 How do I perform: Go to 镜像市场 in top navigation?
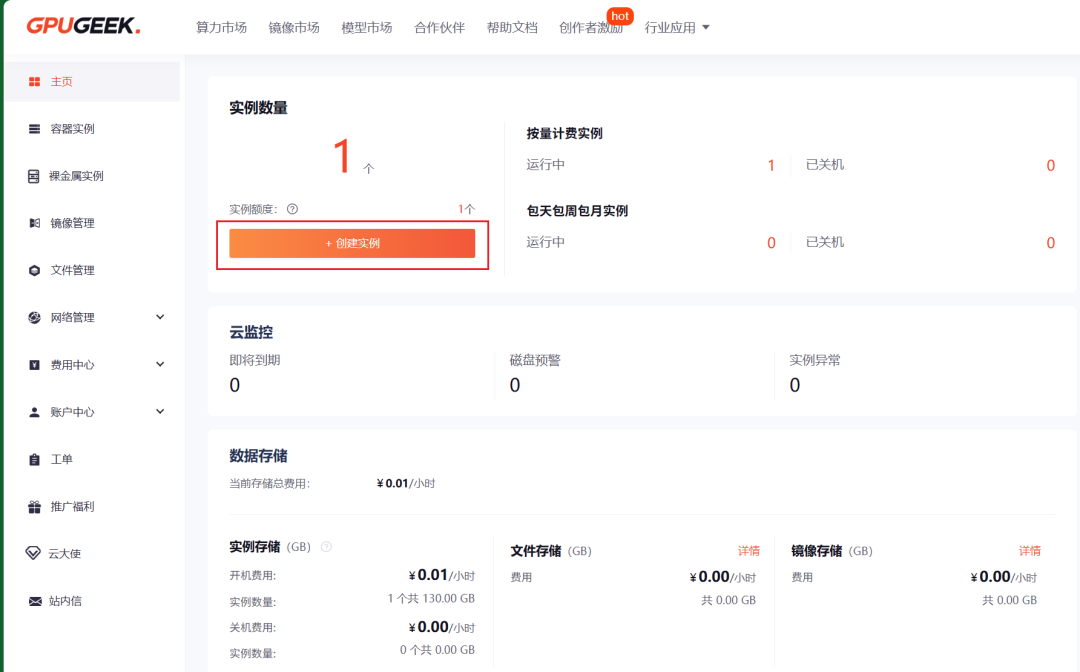click(x=293, y=27)
